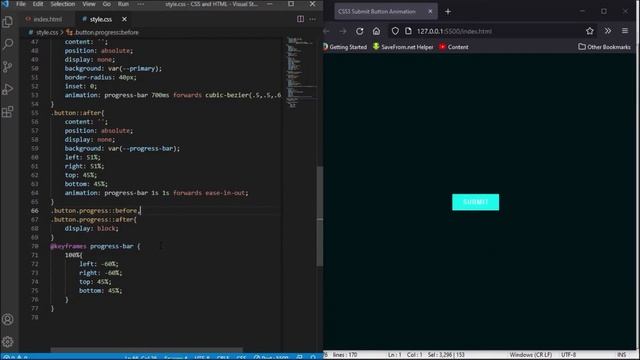Click the 'display: block;' code line
This screenshot has width=640, height=360.
91,228
